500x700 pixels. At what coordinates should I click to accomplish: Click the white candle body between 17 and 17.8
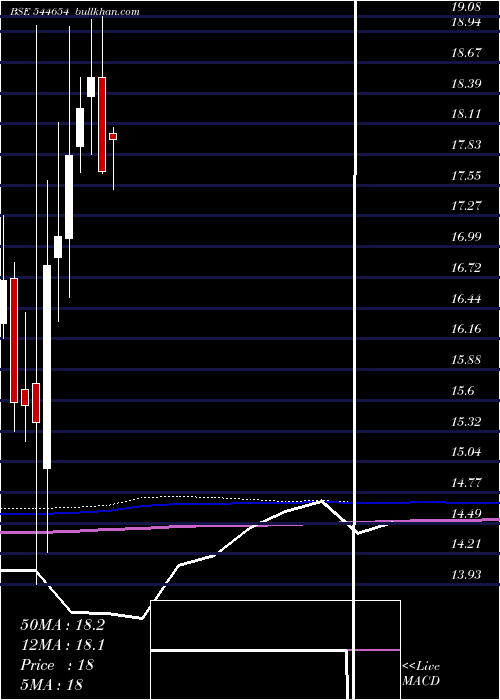pos(69,197)
